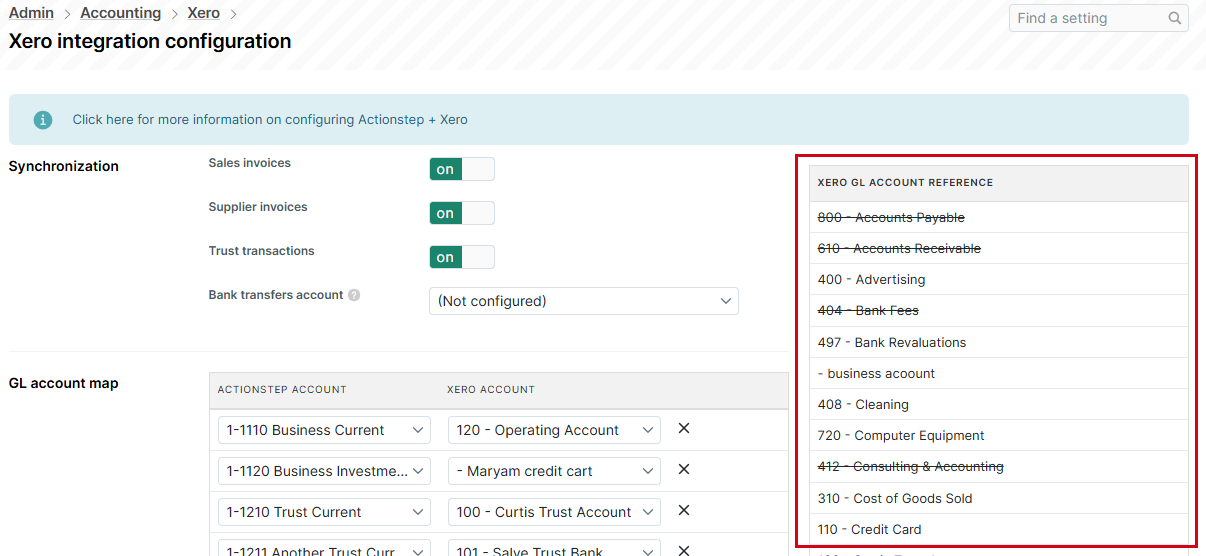Screen dimensions: 1206x556
Task: Select 412 - Consulting & Accounting row
Action: [x=999, y=466]
